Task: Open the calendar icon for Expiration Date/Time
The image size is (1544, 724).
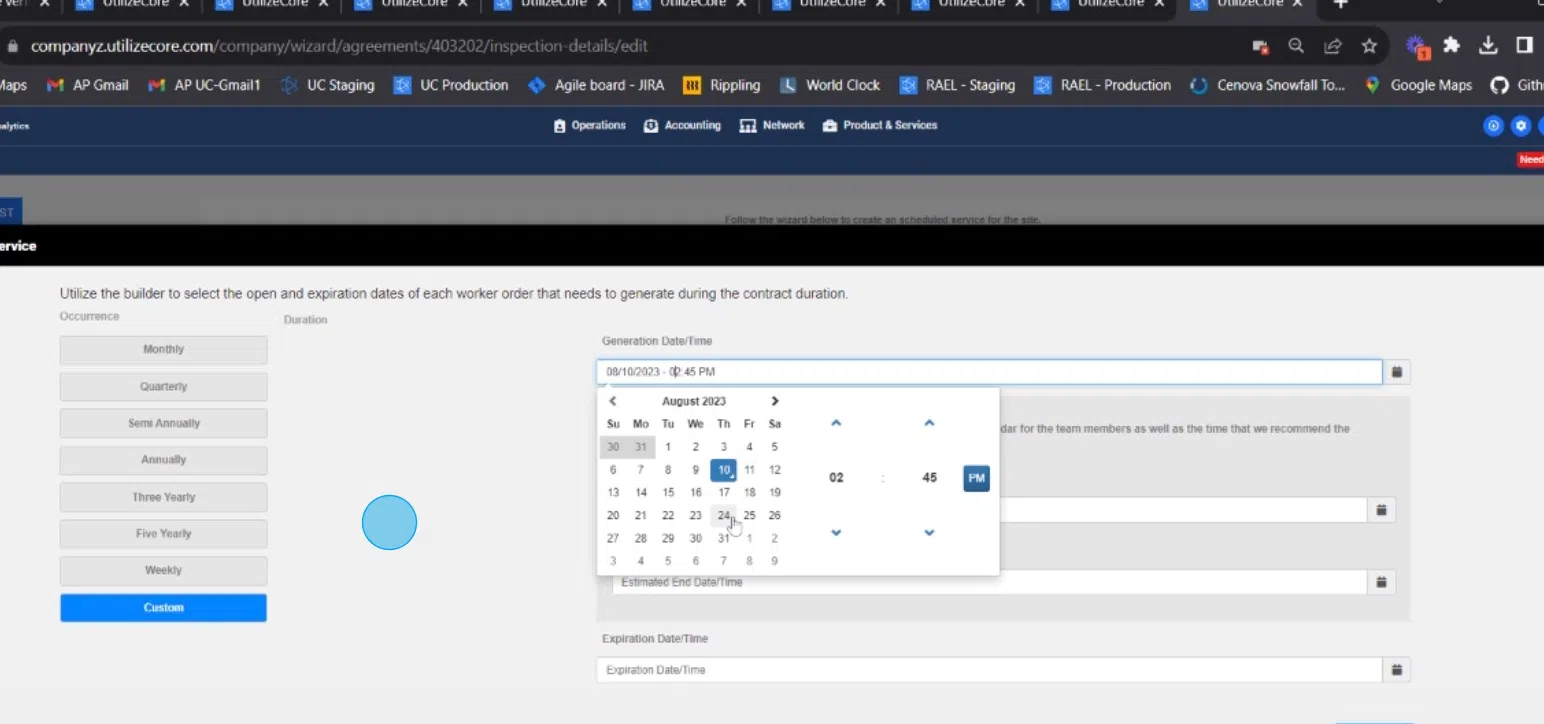Action: (x=1397, y=670)
